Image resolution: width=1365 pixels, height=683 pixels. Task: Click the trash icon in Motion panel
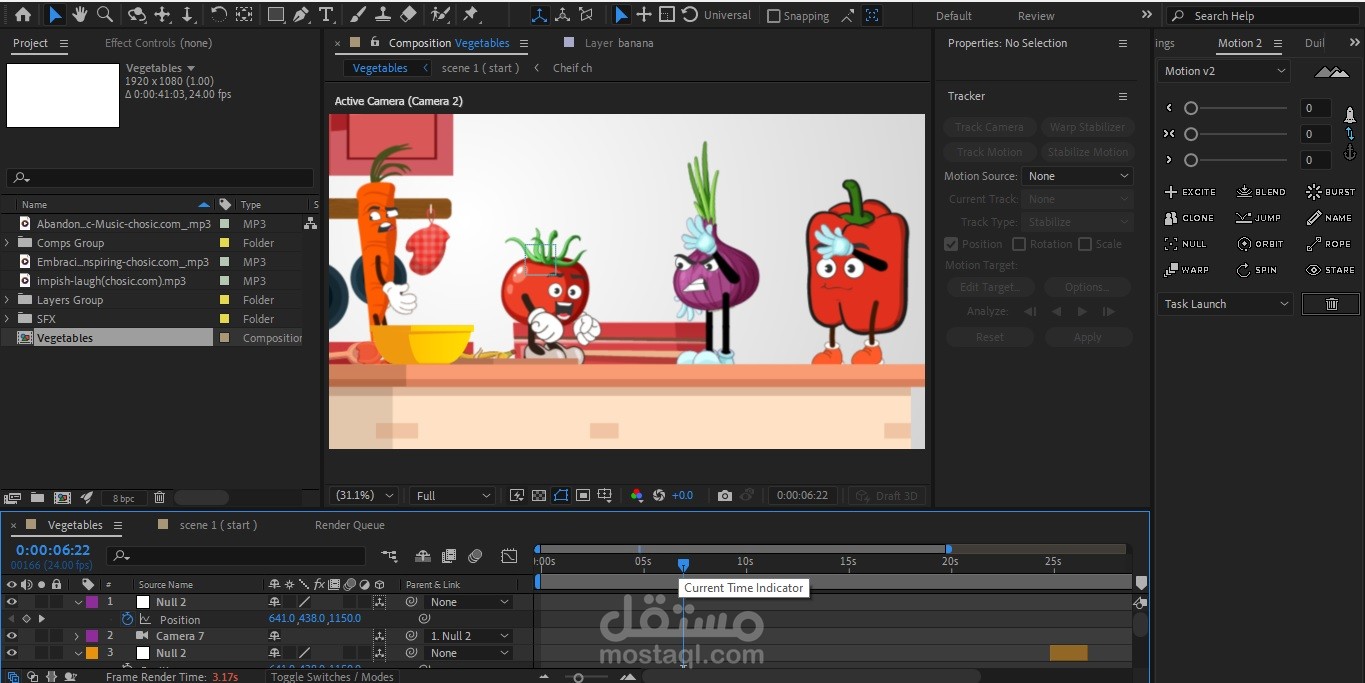click(x=1331, y=304)
